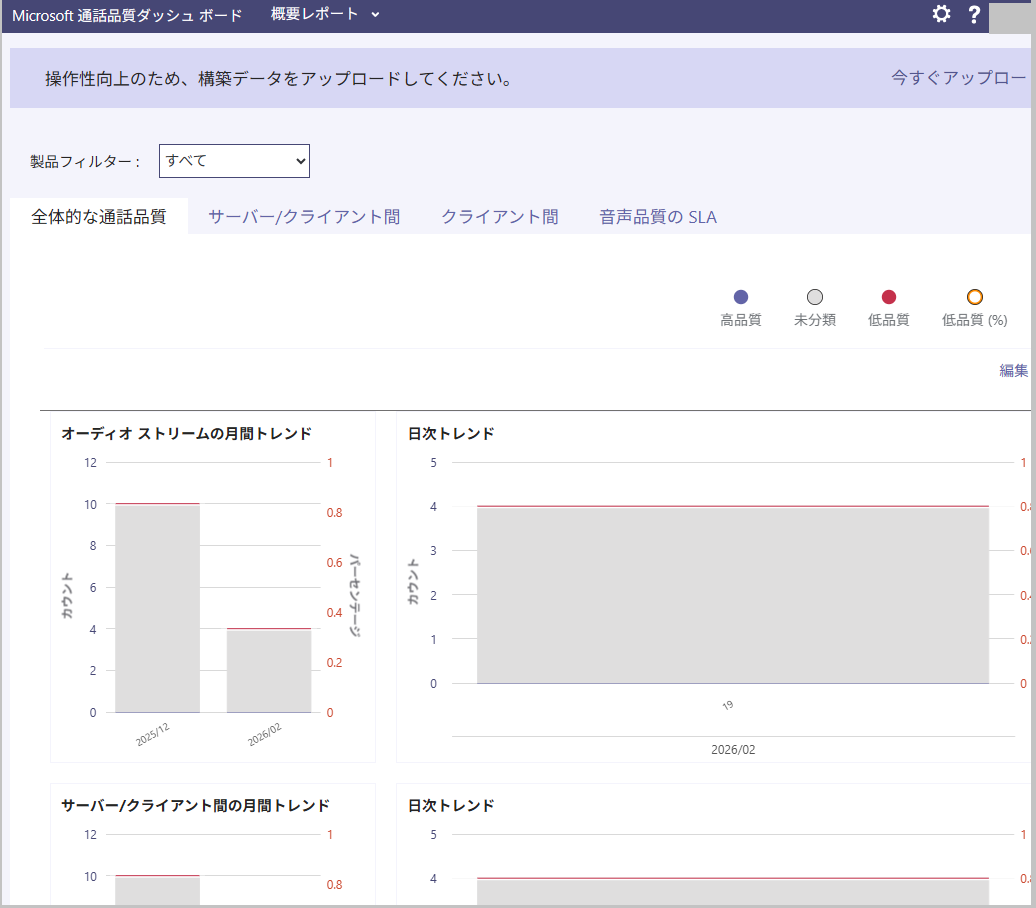
Task: Select the 全体的な通話品質 tab
Action: 99,217
